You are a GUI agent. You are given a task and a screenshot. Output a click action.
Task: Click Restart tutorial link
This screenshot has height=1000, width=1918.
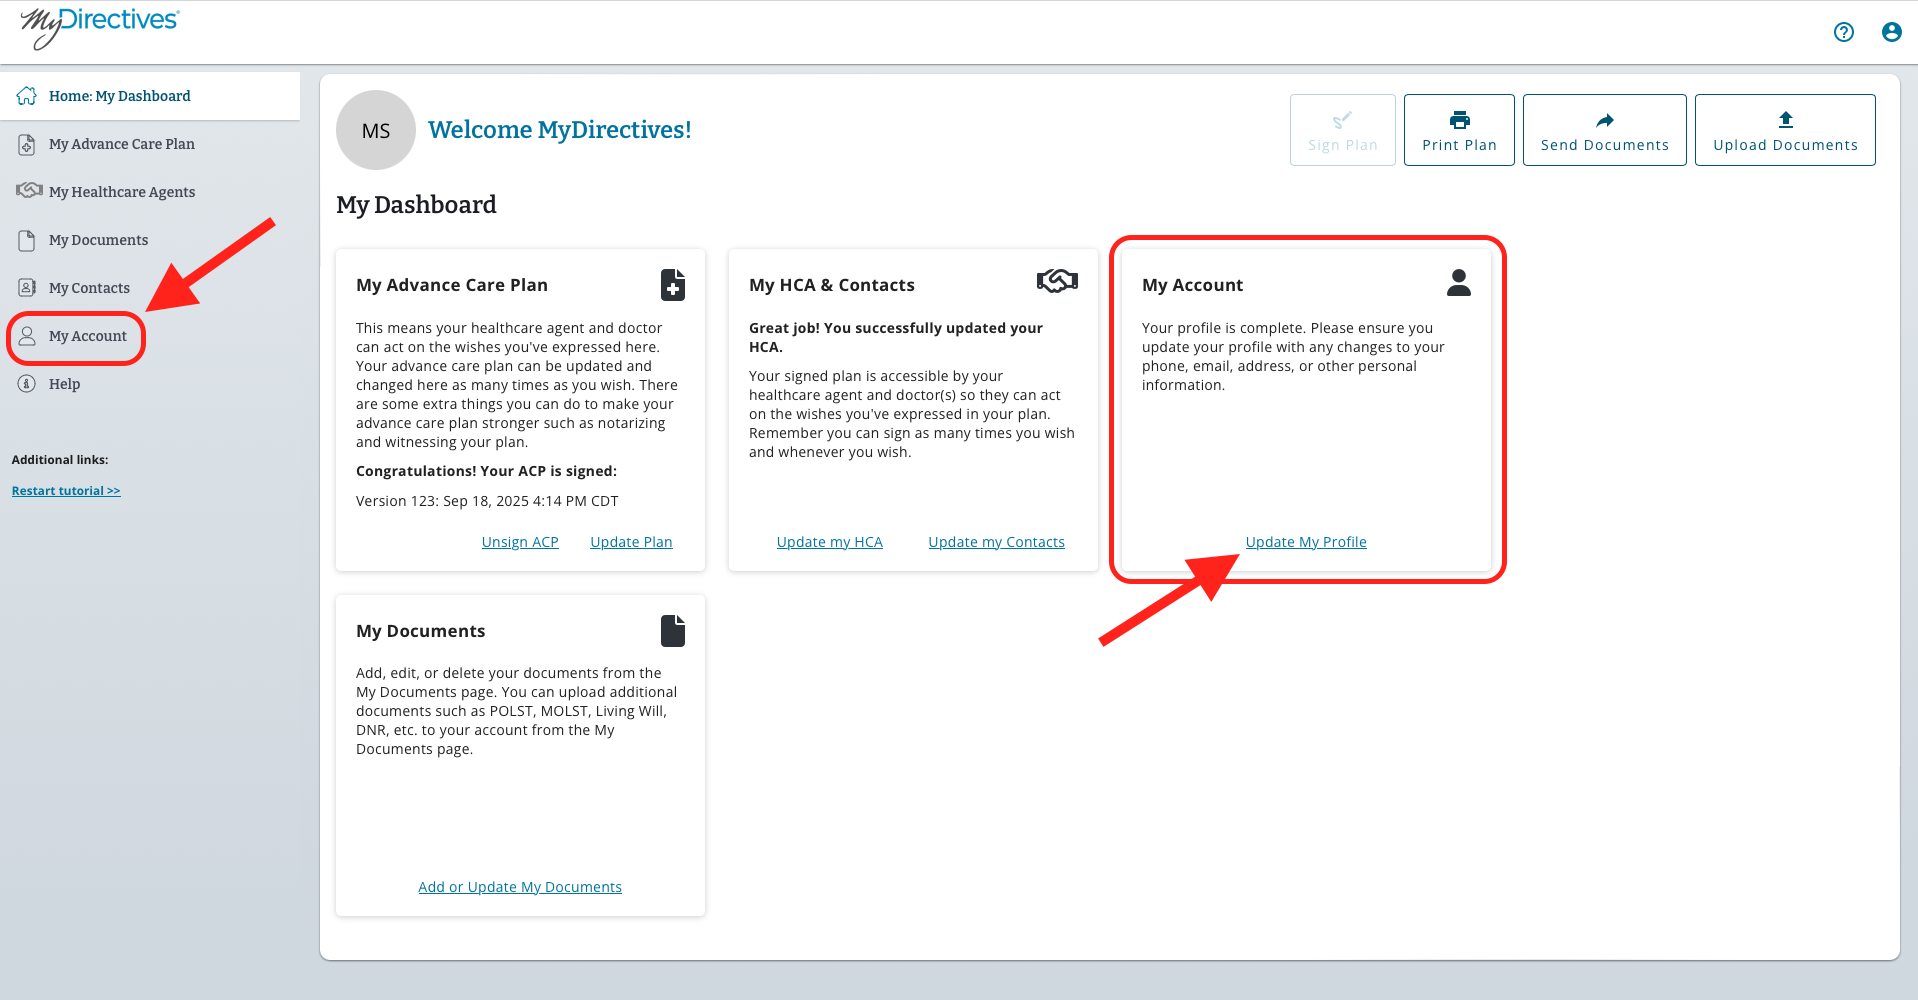pos(66,491)
